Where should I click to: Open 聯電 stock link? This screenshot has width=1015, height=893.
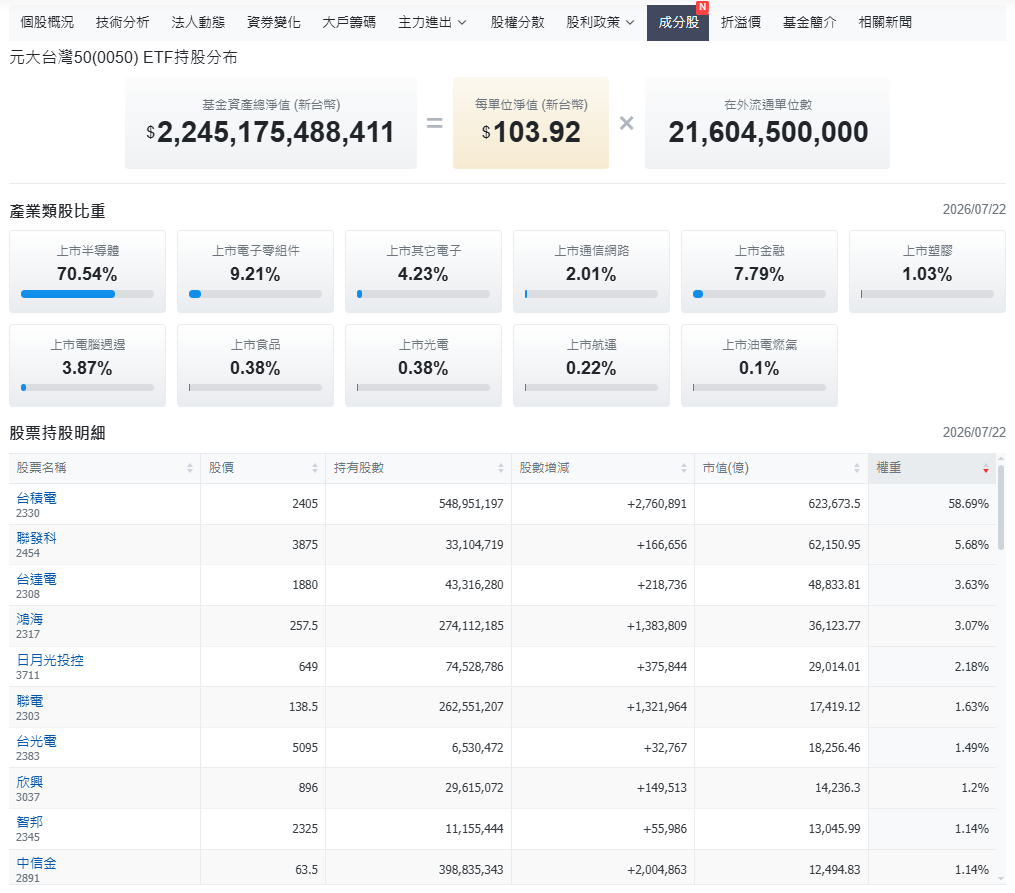tap(30, 701)
